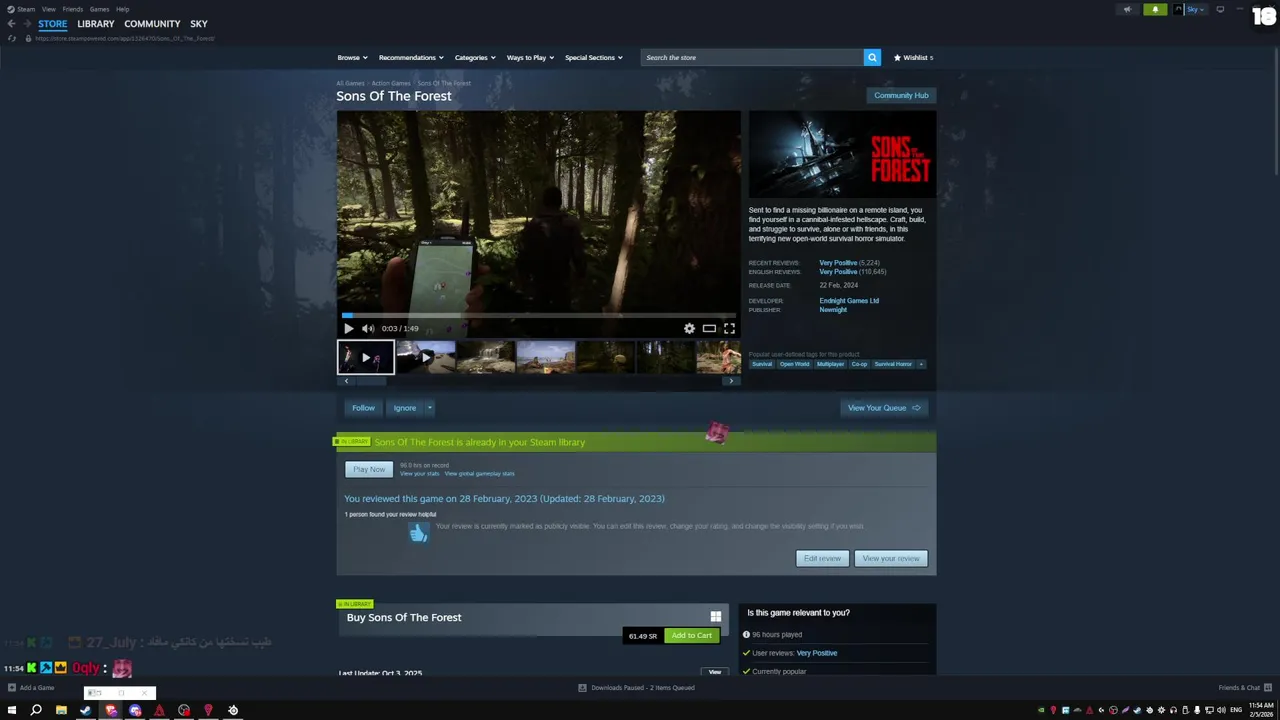Expand the Special Sections dropdown
This screenshot has height=720, width=1280.
[594, 57]
